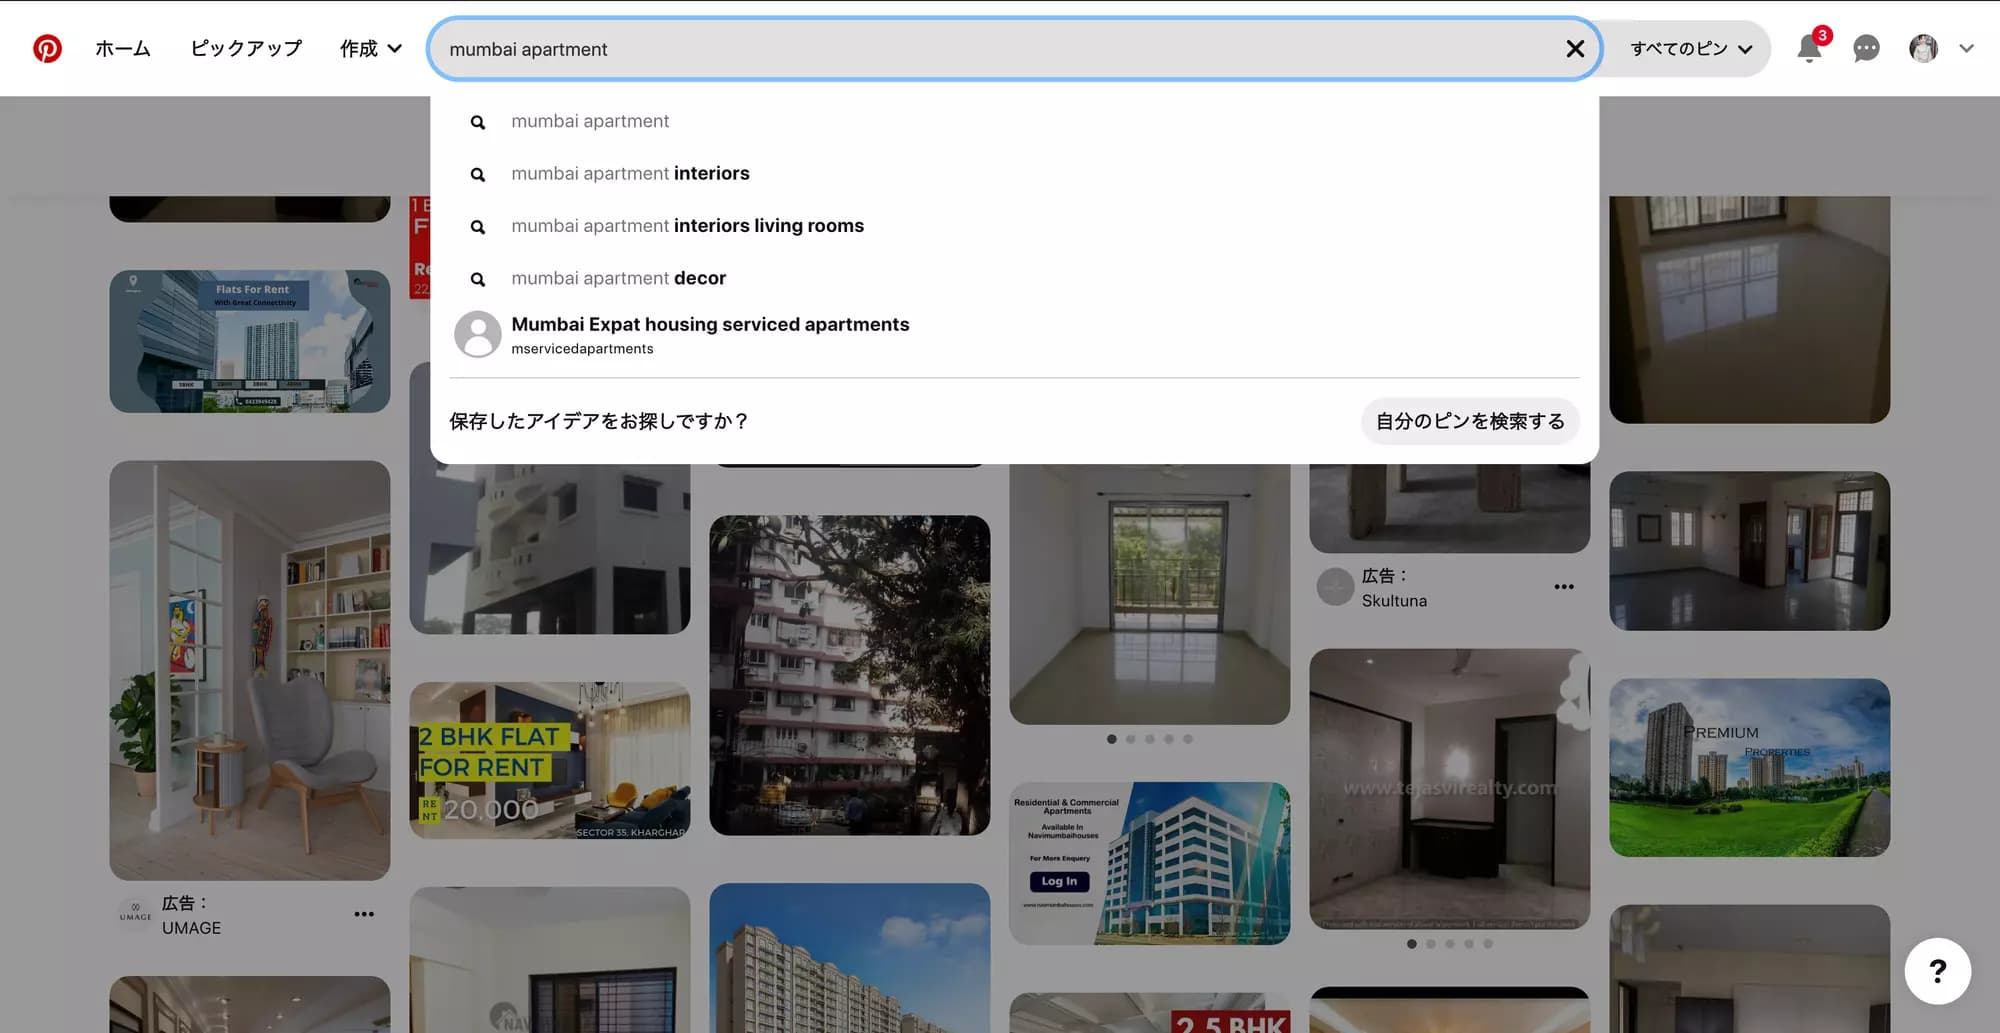Open the 2 BHK Flat For Rent pin
The image size is (2000, 1033).
coord(549,760)
